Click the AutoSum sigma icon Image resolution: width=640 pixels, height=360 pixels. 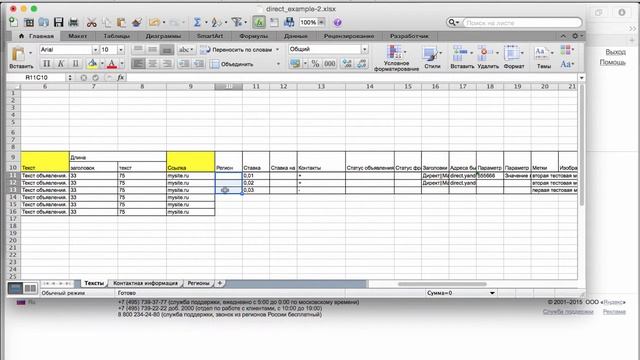tap(197, 22)
